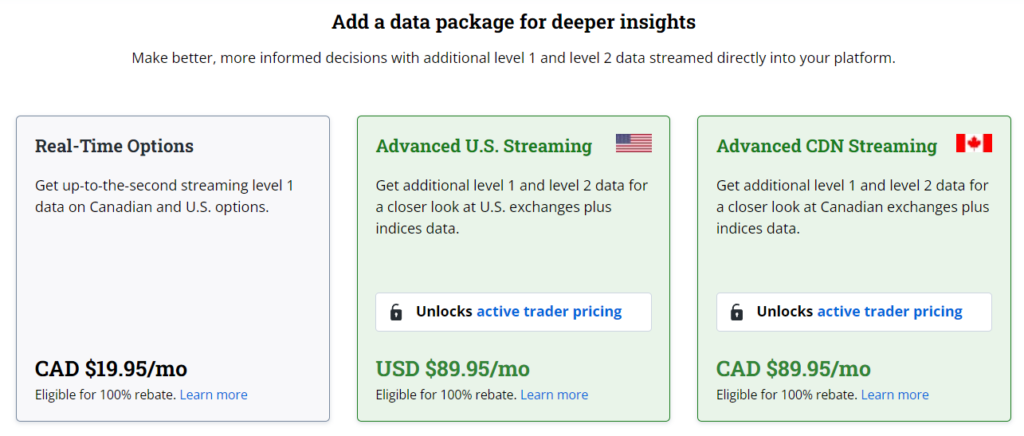The width and height of the screenshot is (1024, 436).
Task: Click Learn more in Advanced CDN Streaming card
Action: (x=895, y=395)
